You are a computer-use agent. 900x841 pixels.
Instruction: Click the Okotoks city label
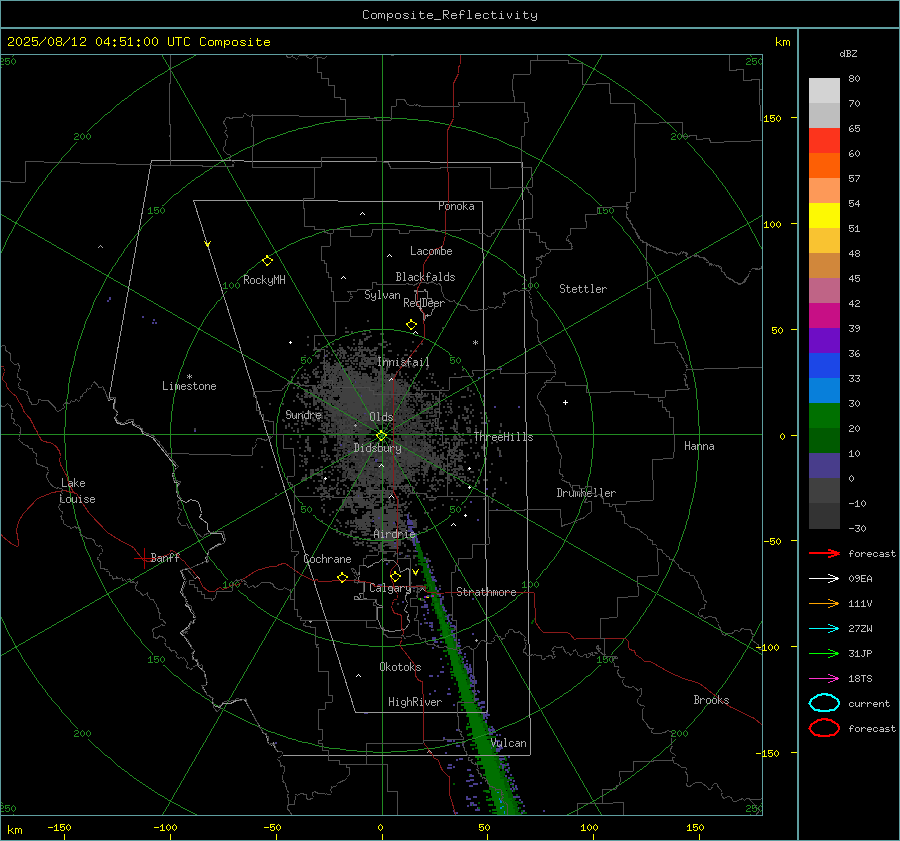coord(400,667)
